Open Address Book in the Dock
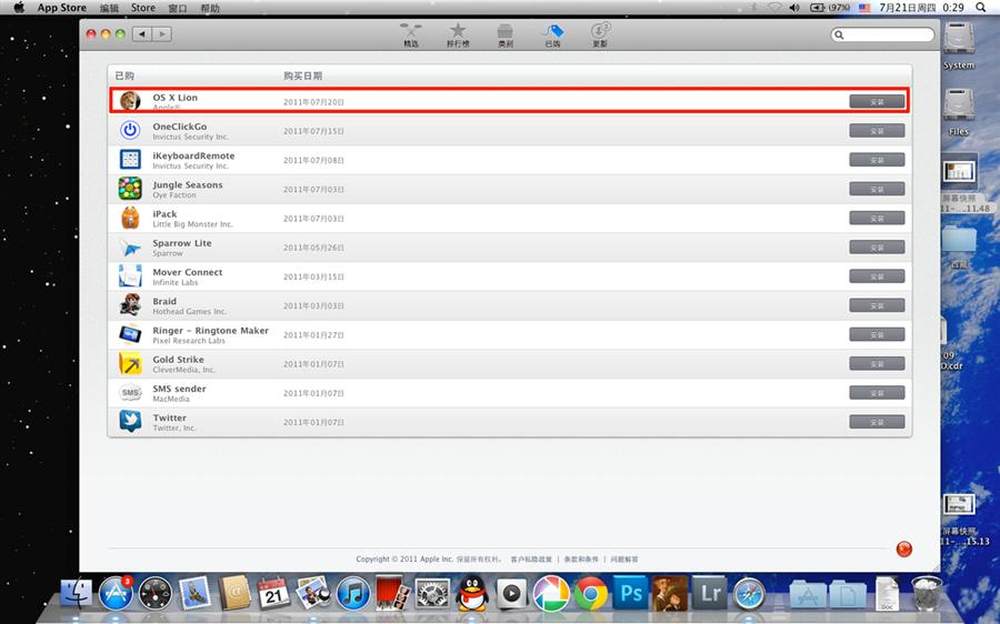 click(x=235, y=592)
